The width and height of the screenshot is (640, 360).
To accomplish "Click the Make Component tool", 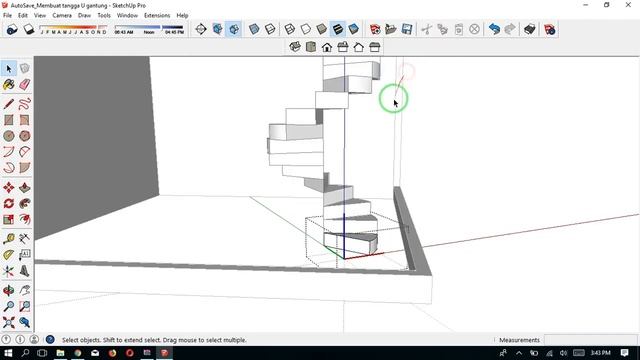I will pyautogui.click(x=24, y=69).
